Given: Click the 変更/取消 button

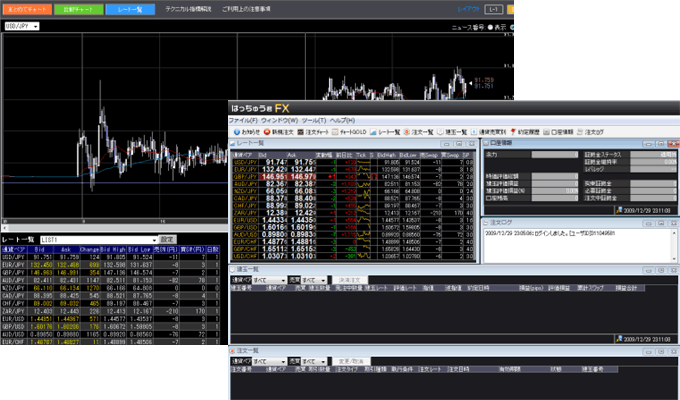Looking at the screenshot, I should (x=351, y=361).
